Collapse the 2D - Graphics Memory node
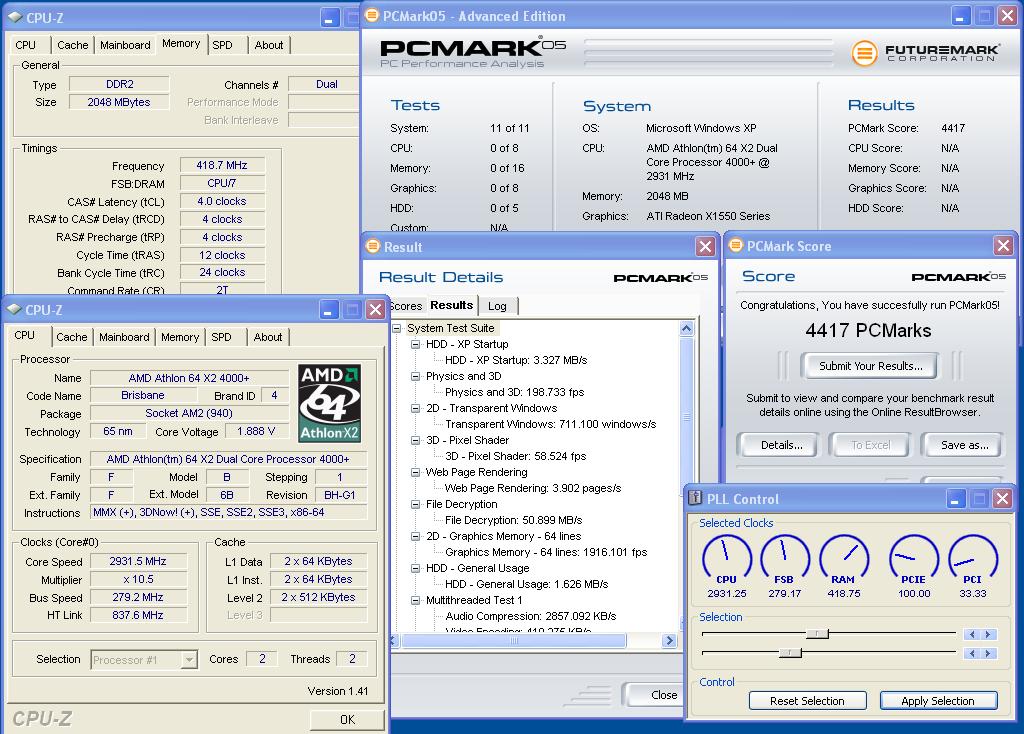This screenshot has width=1024, height=734. [415, 536]
